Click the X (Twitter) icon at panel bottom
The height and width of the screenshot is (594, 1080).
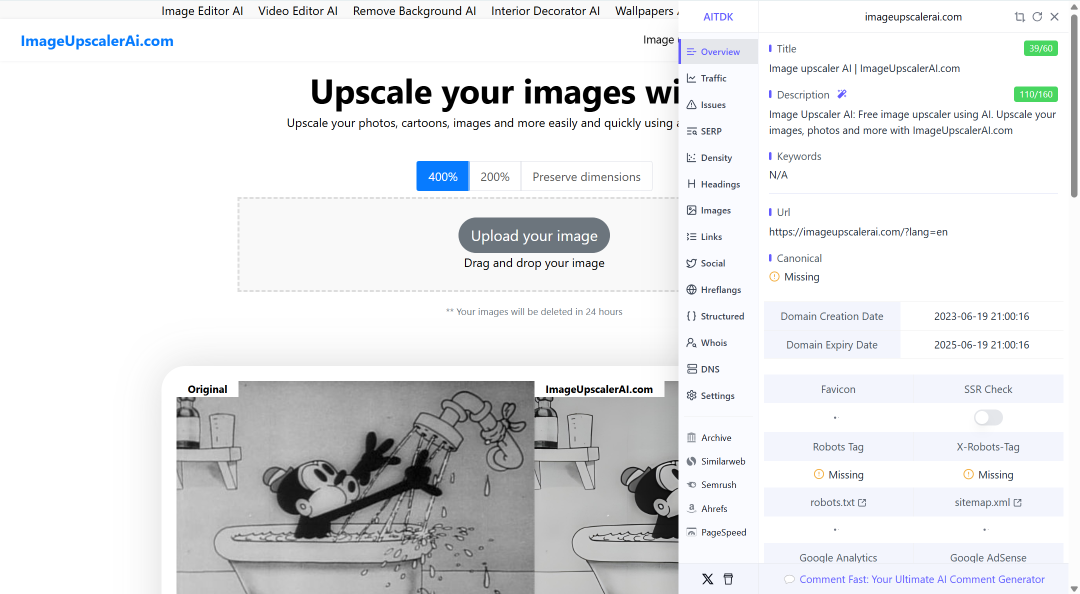click(x=707, y=579)
